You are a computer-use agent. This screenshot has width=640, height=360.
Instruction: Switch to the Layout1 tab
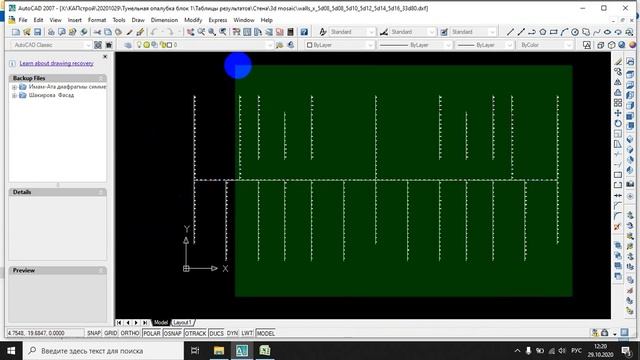pos(182,322)
